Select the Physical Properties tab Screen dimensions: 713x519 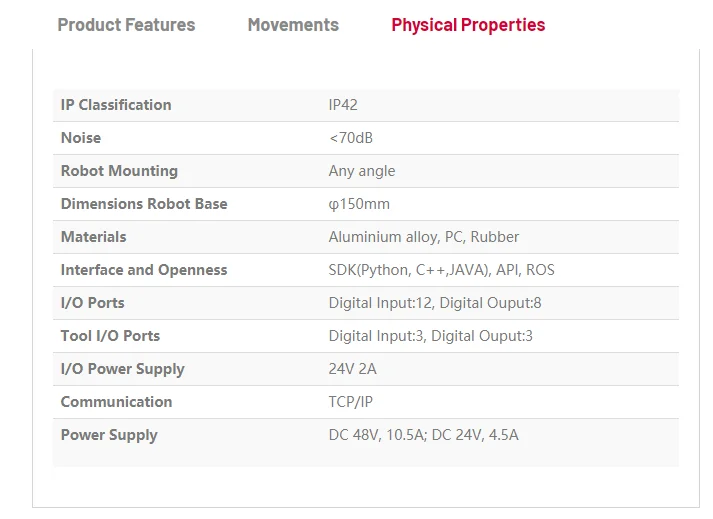tap(468, 25)
